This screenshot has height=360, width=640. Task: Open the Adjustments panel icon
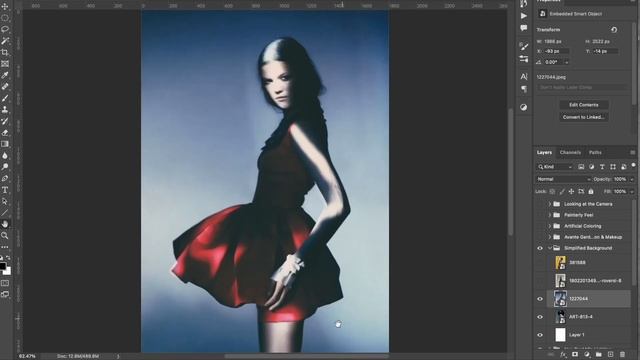[x=524, y=107]
